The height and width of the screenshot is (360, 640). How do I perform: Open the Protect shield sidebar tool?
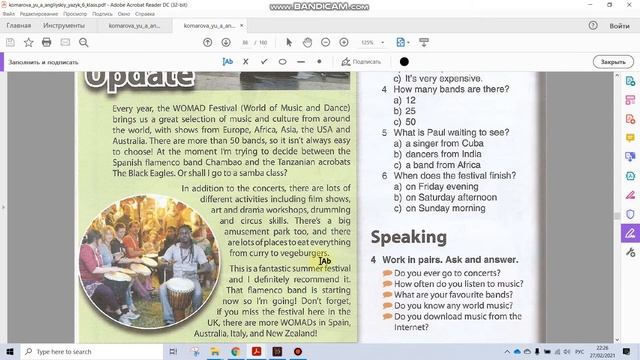tap(630, 214)
